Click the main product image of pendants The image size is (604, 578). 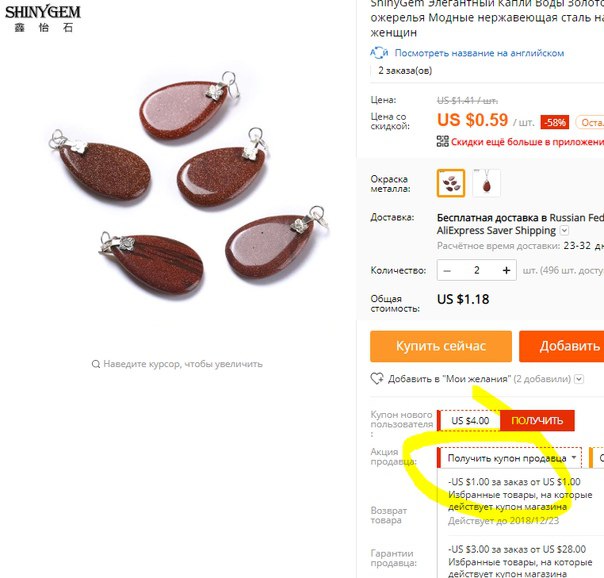pos(189,185)
